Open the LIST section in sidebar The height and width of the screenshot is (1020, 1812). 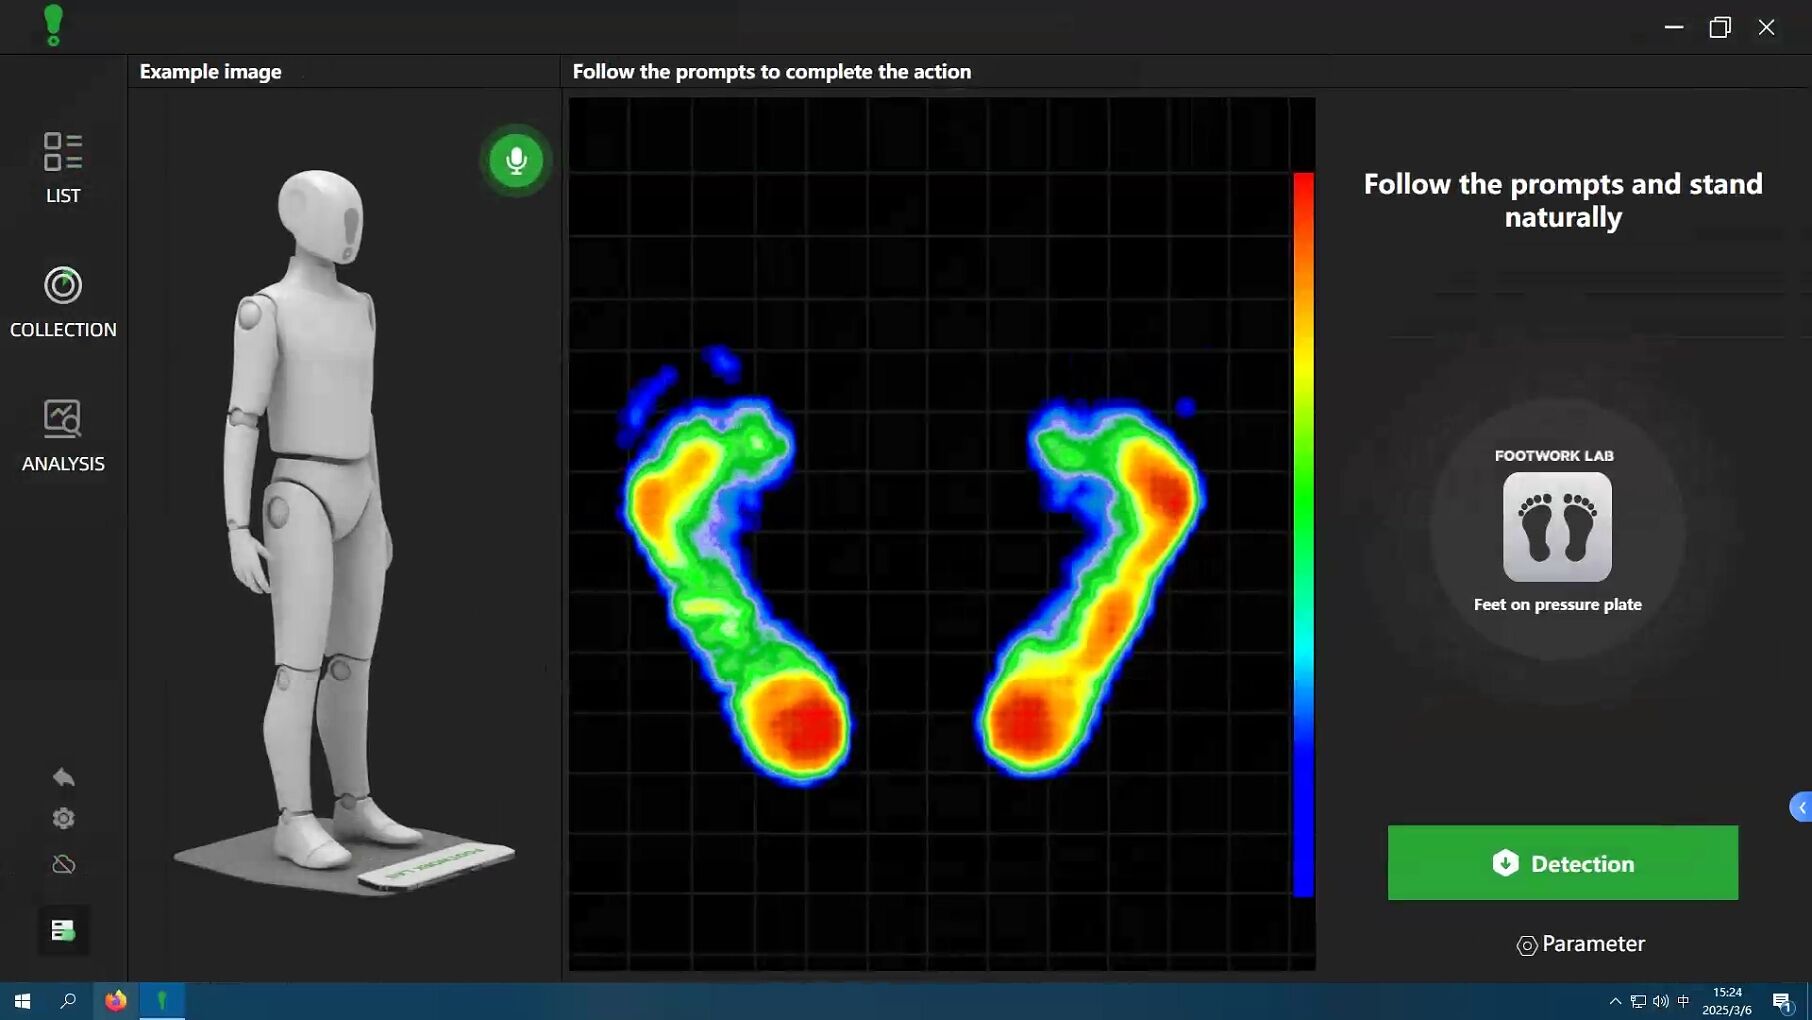[x=63, y=168]
